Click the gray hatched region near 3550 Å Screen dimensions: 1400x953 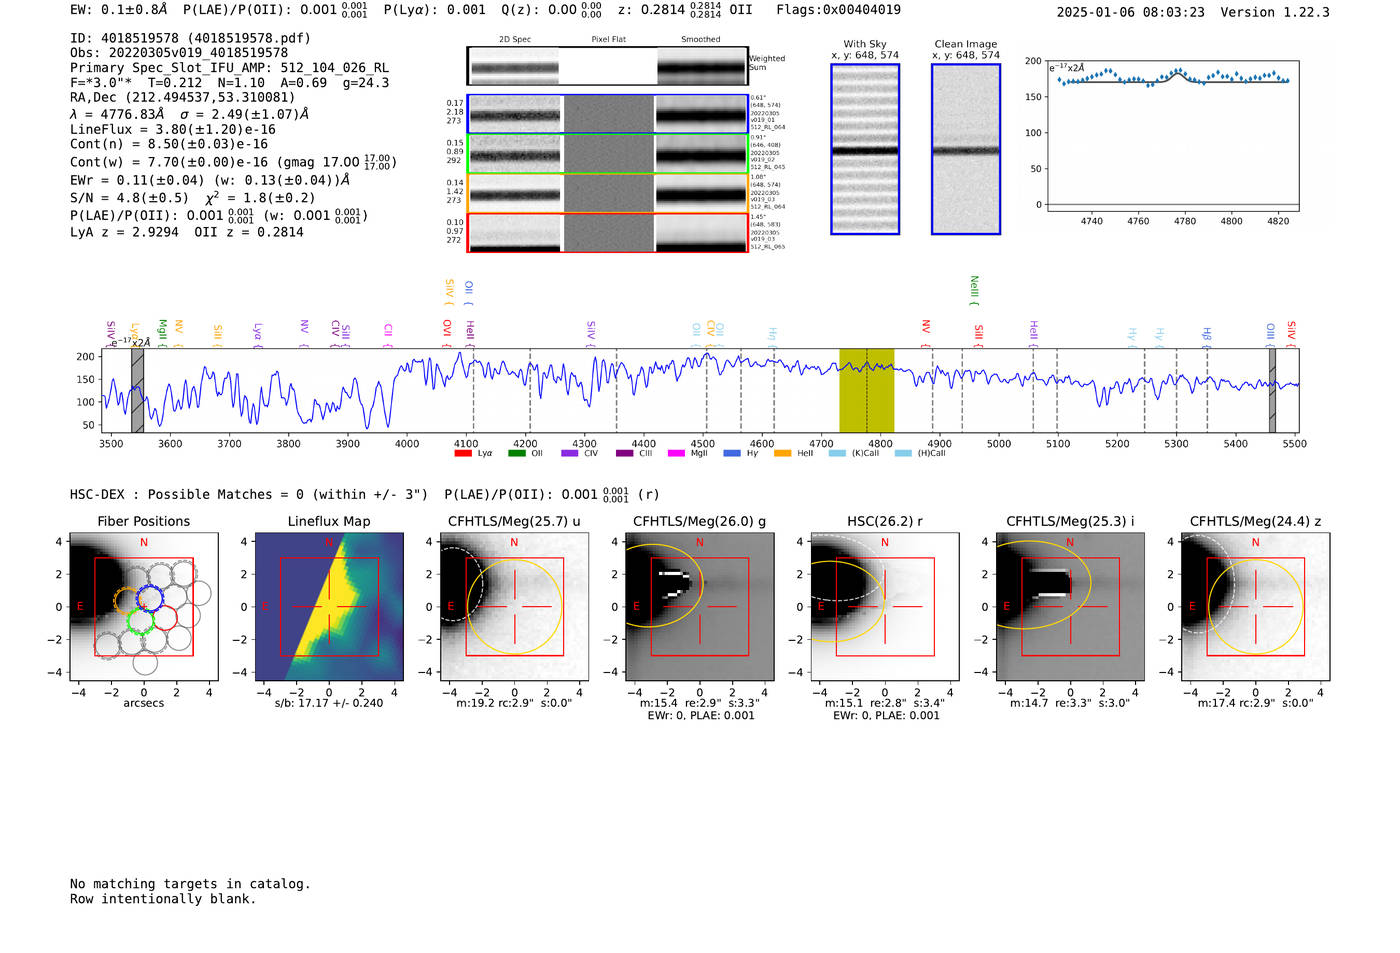(137, 390)
